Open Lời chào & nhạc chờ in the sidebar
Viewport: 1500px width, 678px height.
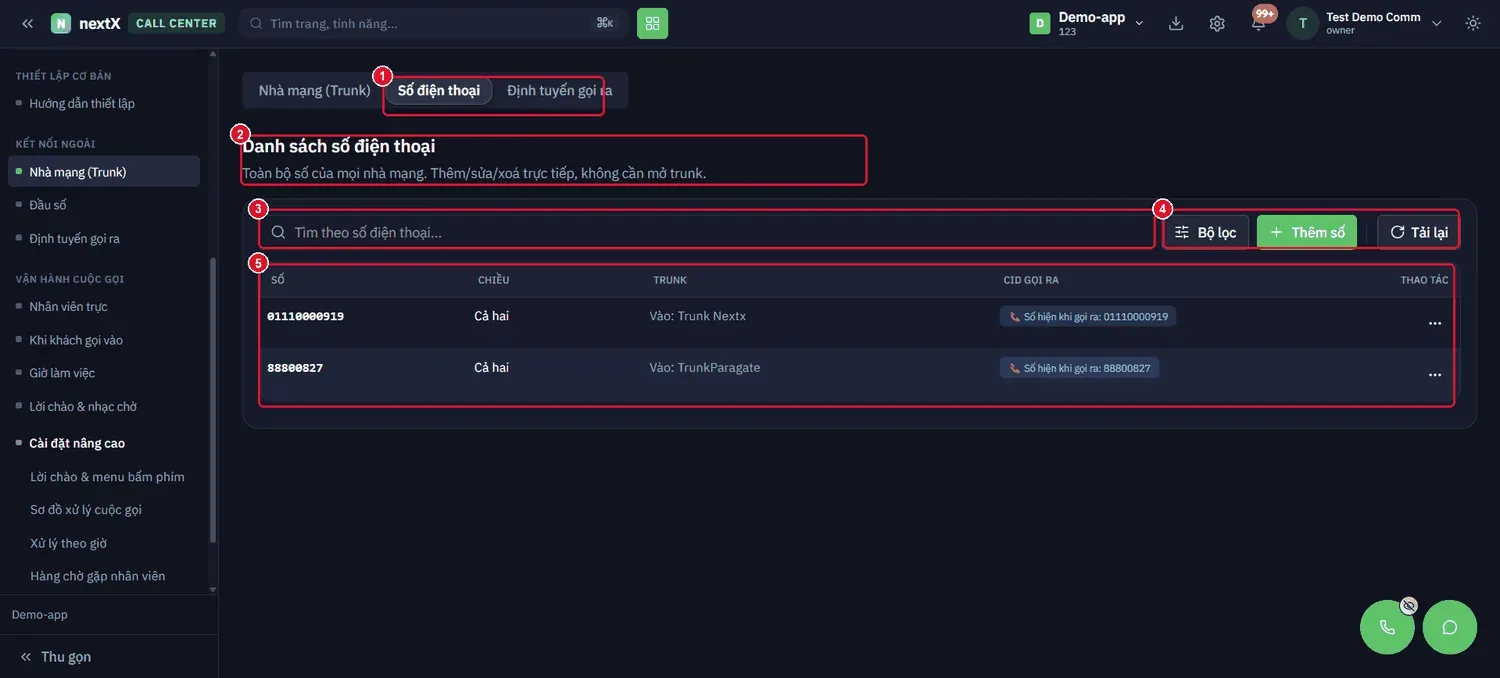[x=83, y=407]
